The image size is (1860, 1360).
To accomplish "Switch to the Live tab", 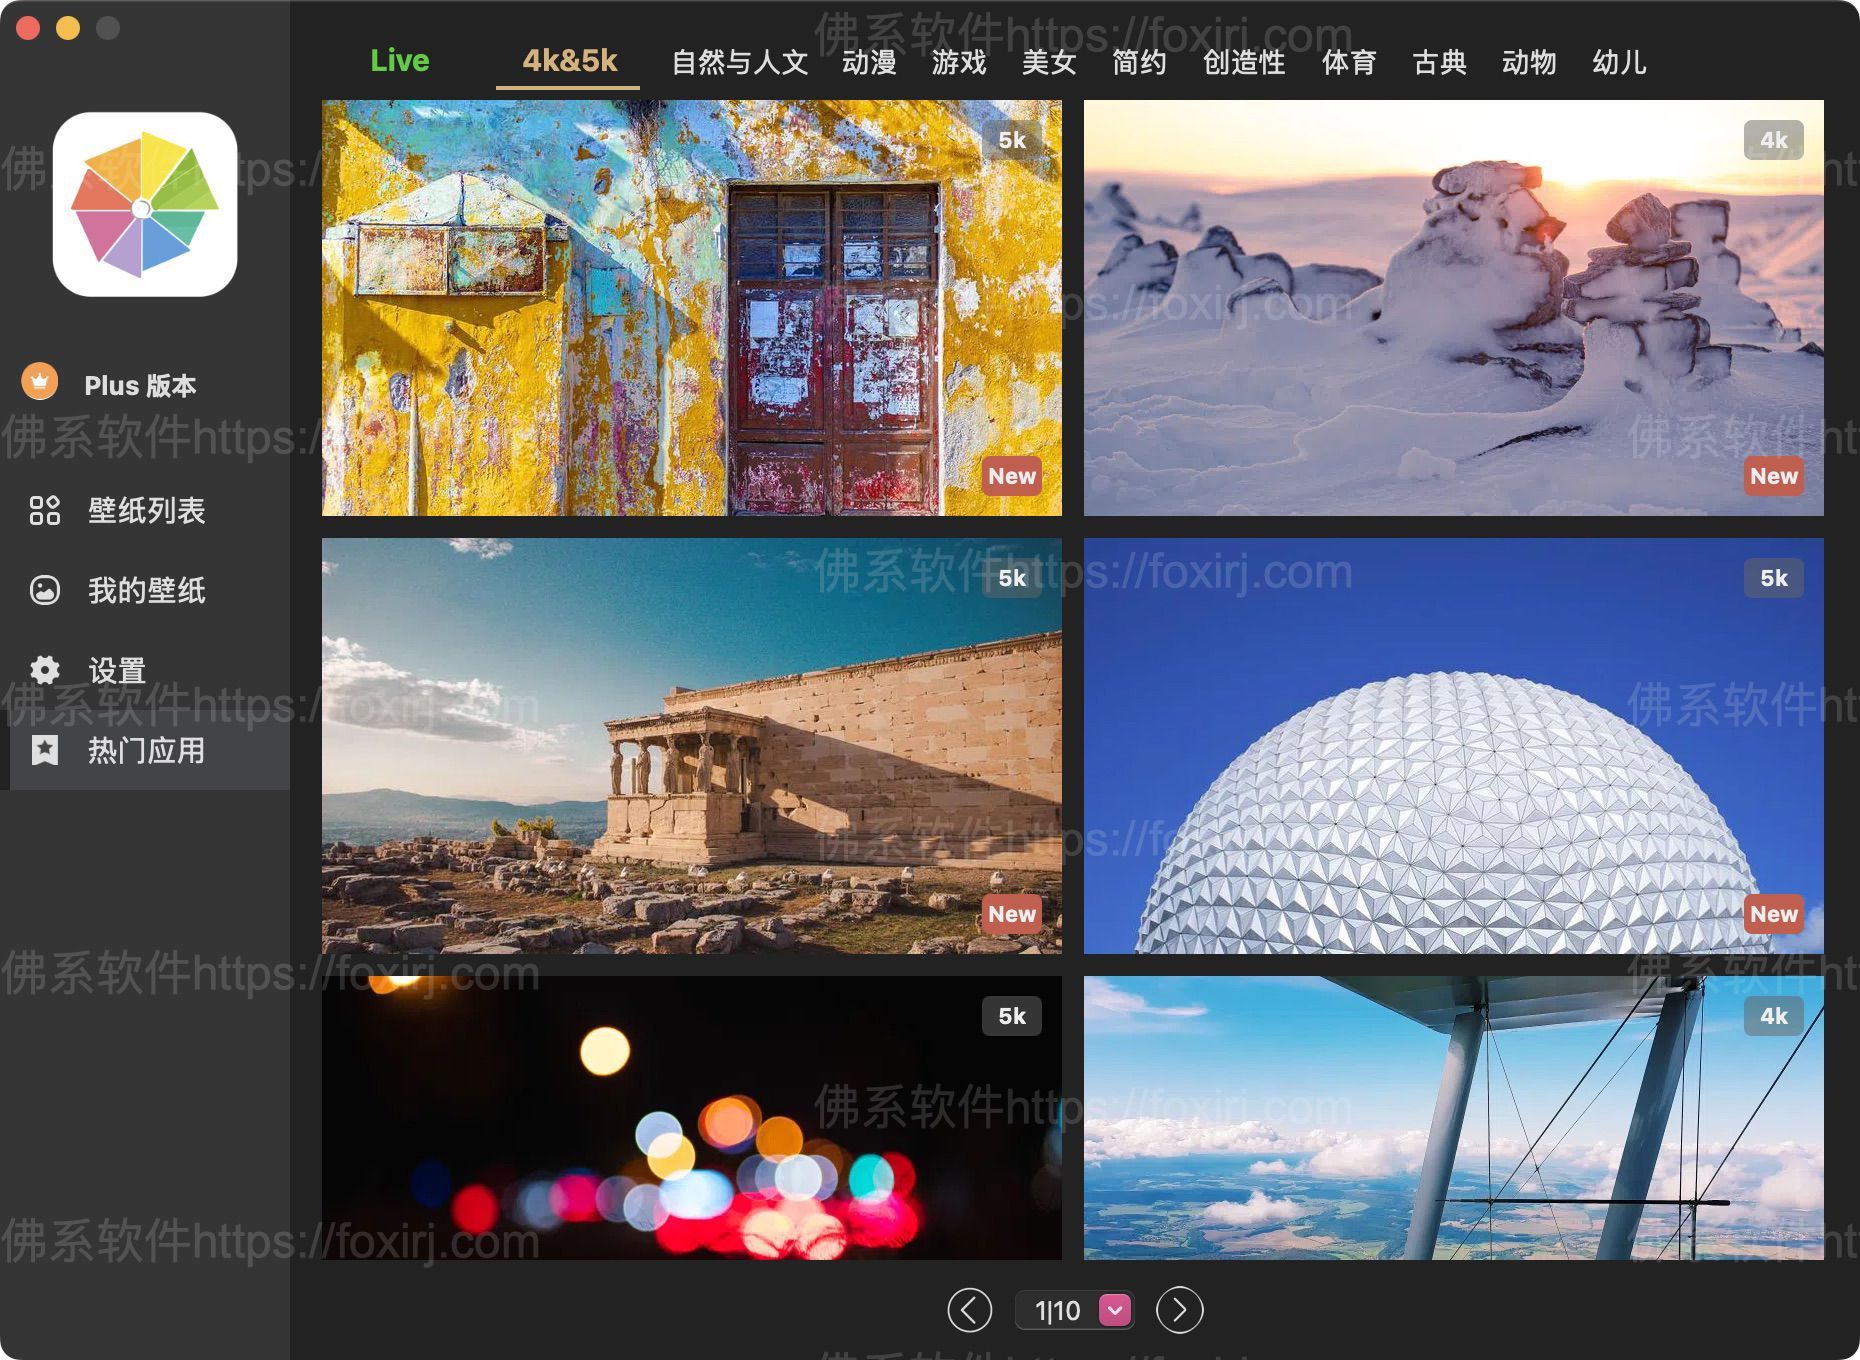I will [399, 61].
